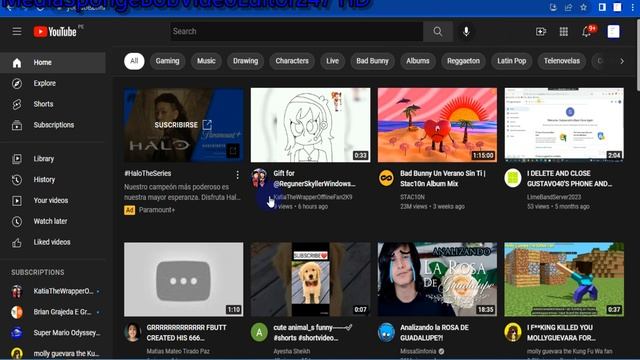Select the Characters filter chip
The image size is (640, 360).
(292, 61)
